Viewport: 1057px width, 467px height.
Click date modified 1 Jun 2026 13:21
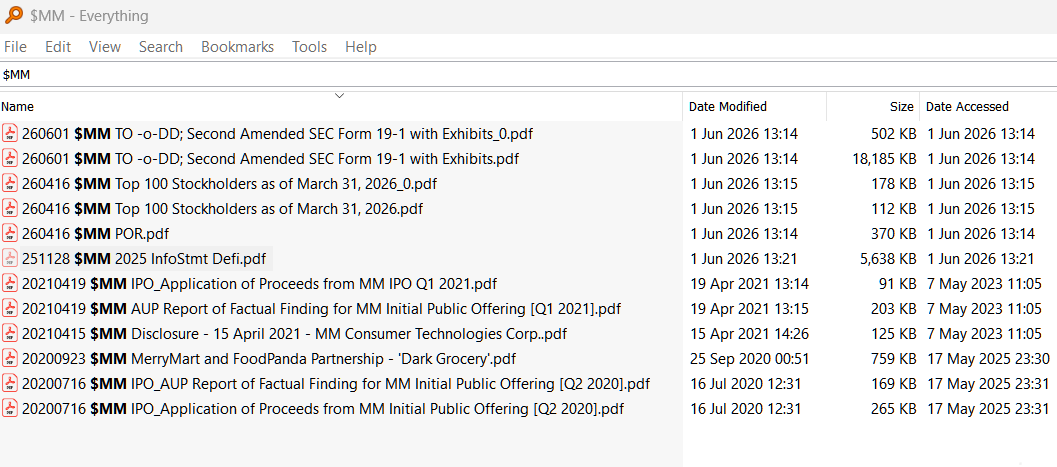tap(744, 258)
